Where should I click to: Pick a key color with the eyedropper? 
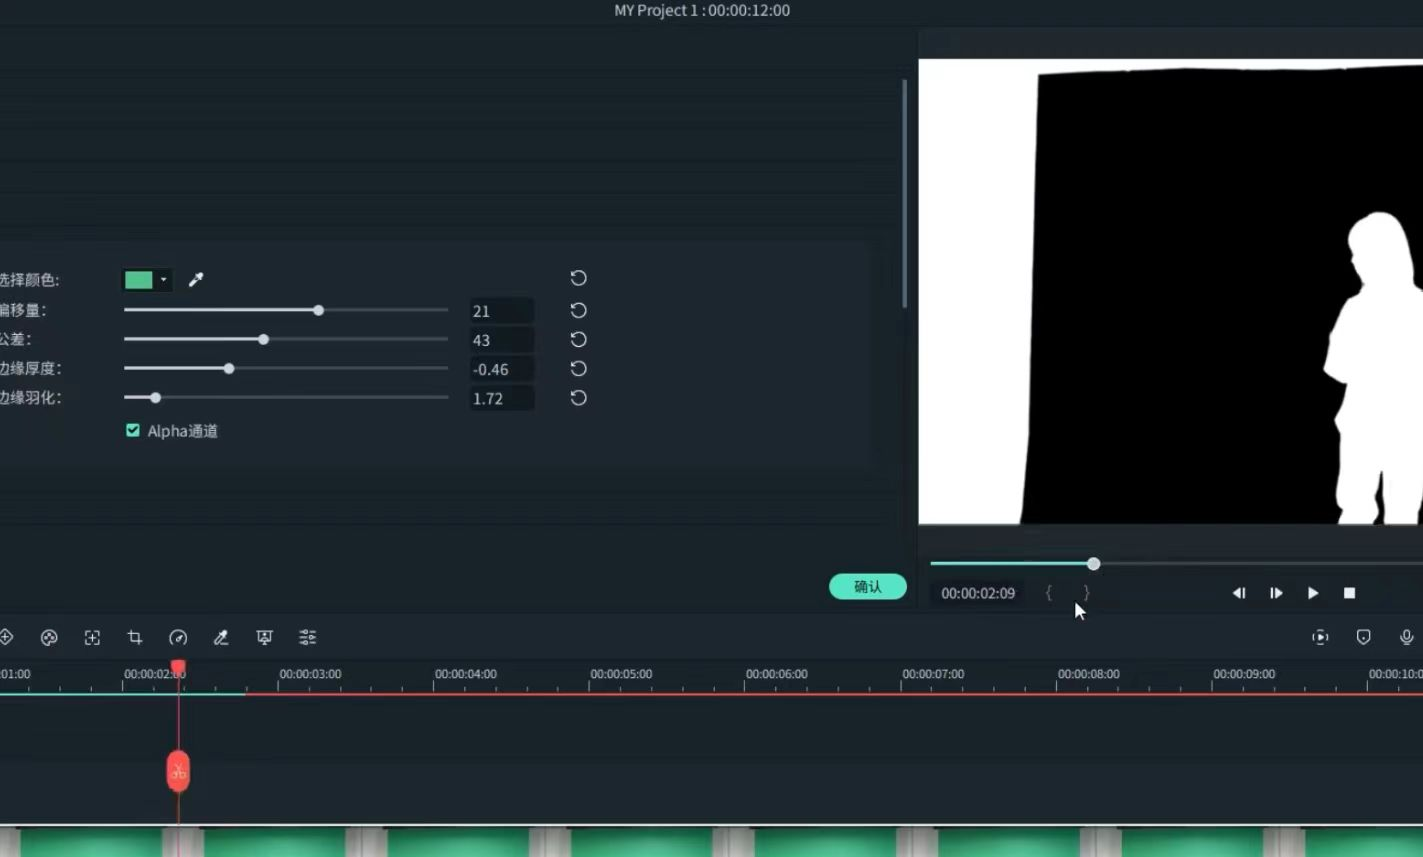pyautogui.click(x=196, y=280)
